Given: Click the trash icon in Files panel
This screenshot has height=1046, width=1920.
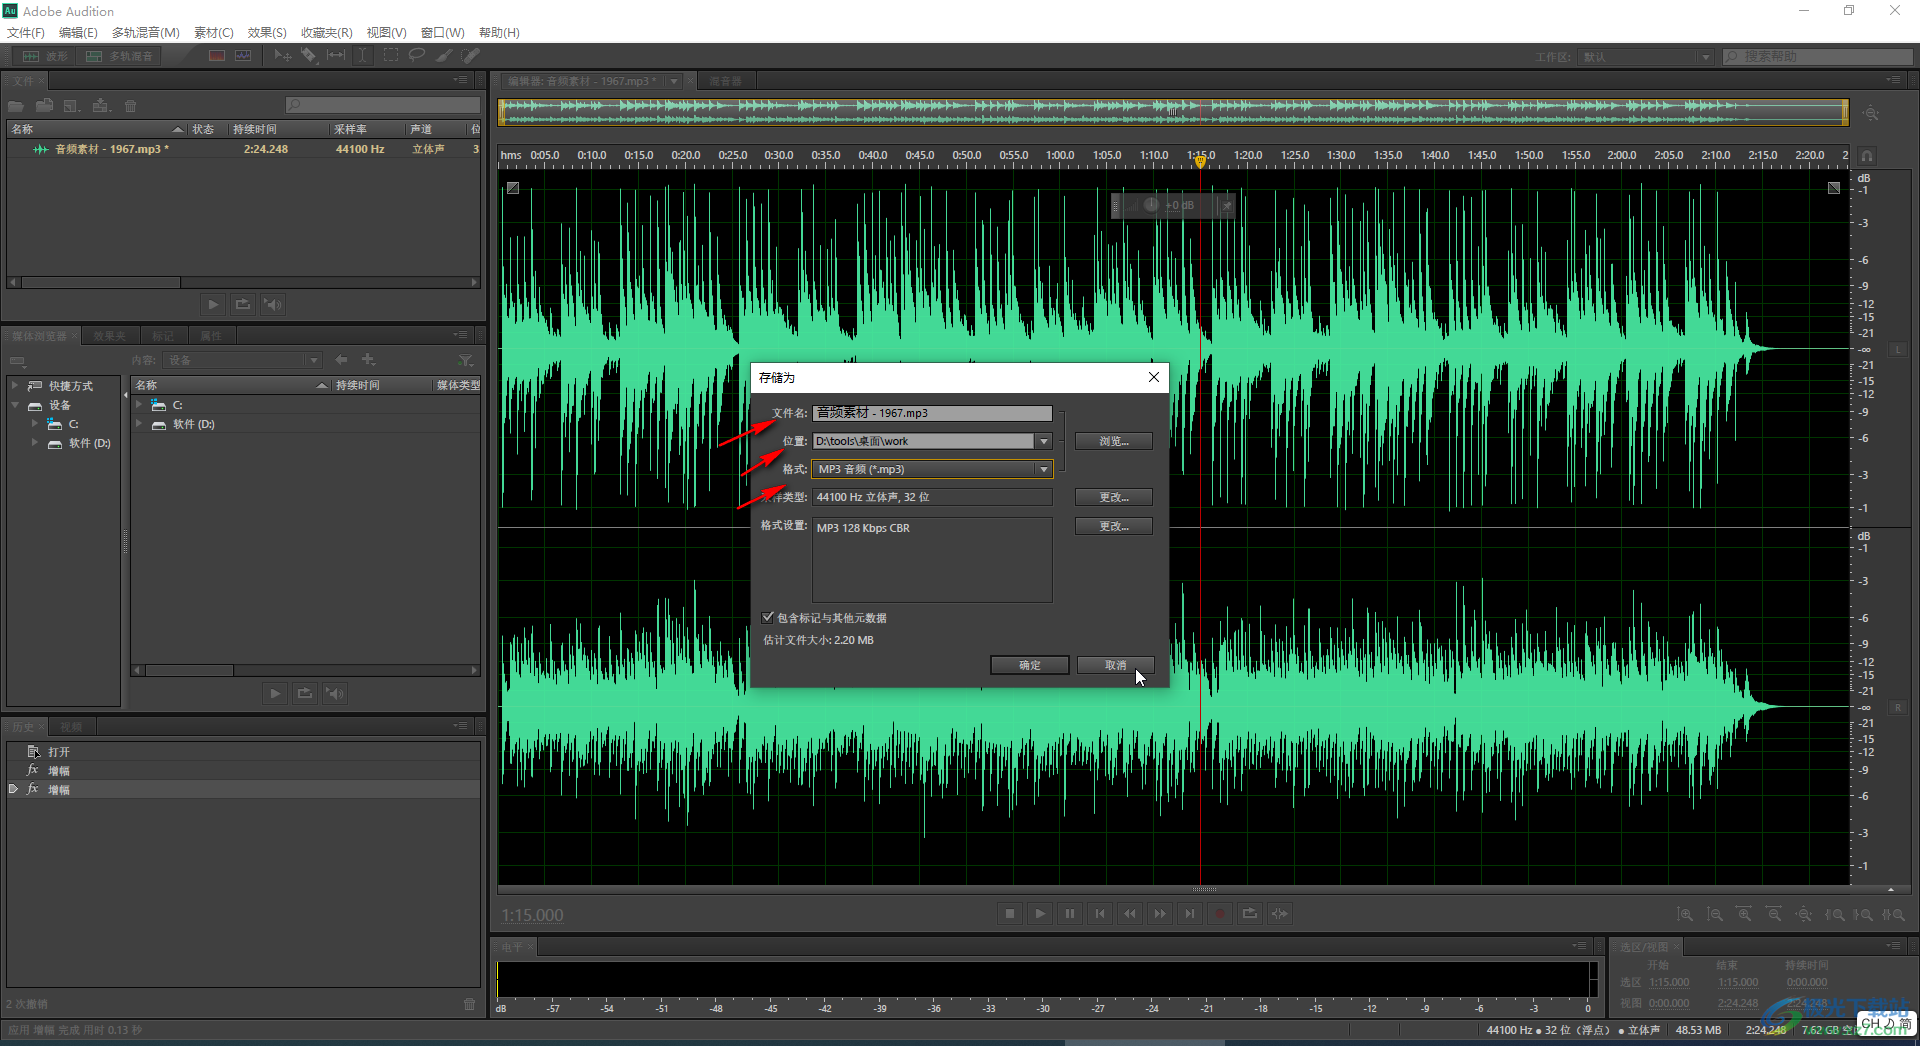Looking at the screenshot, I should 130,106.
